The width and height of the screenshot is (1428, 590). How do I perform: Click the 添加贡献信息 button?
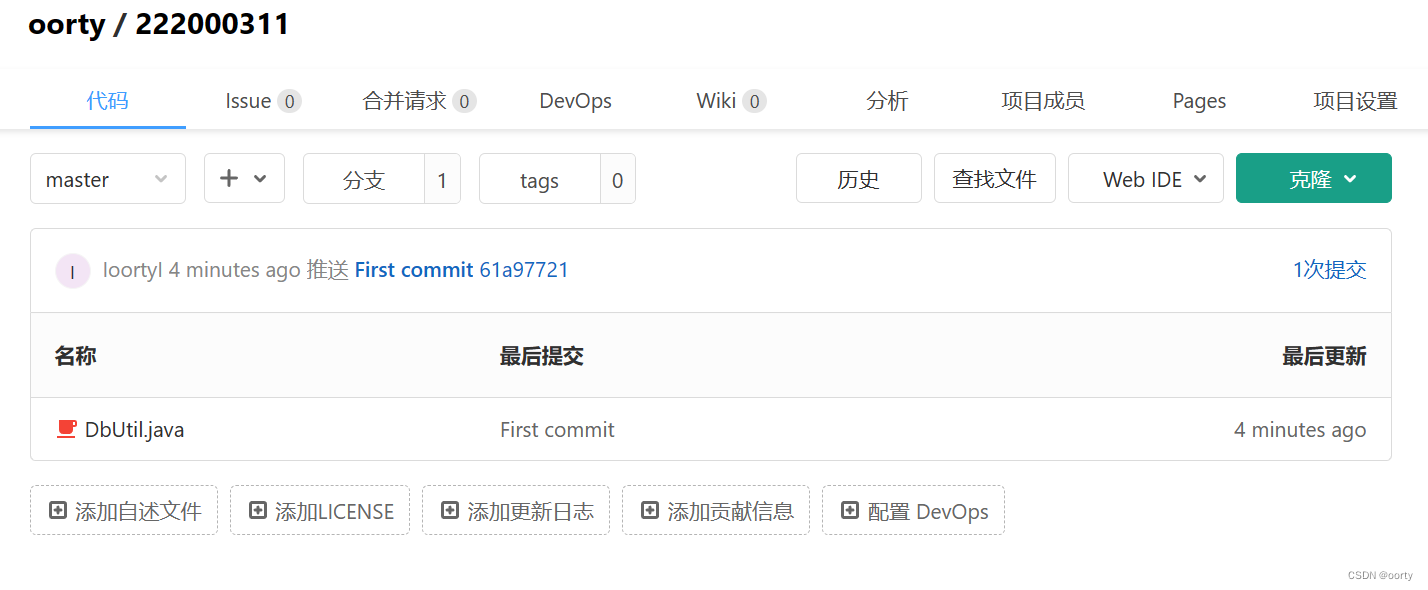716,511
